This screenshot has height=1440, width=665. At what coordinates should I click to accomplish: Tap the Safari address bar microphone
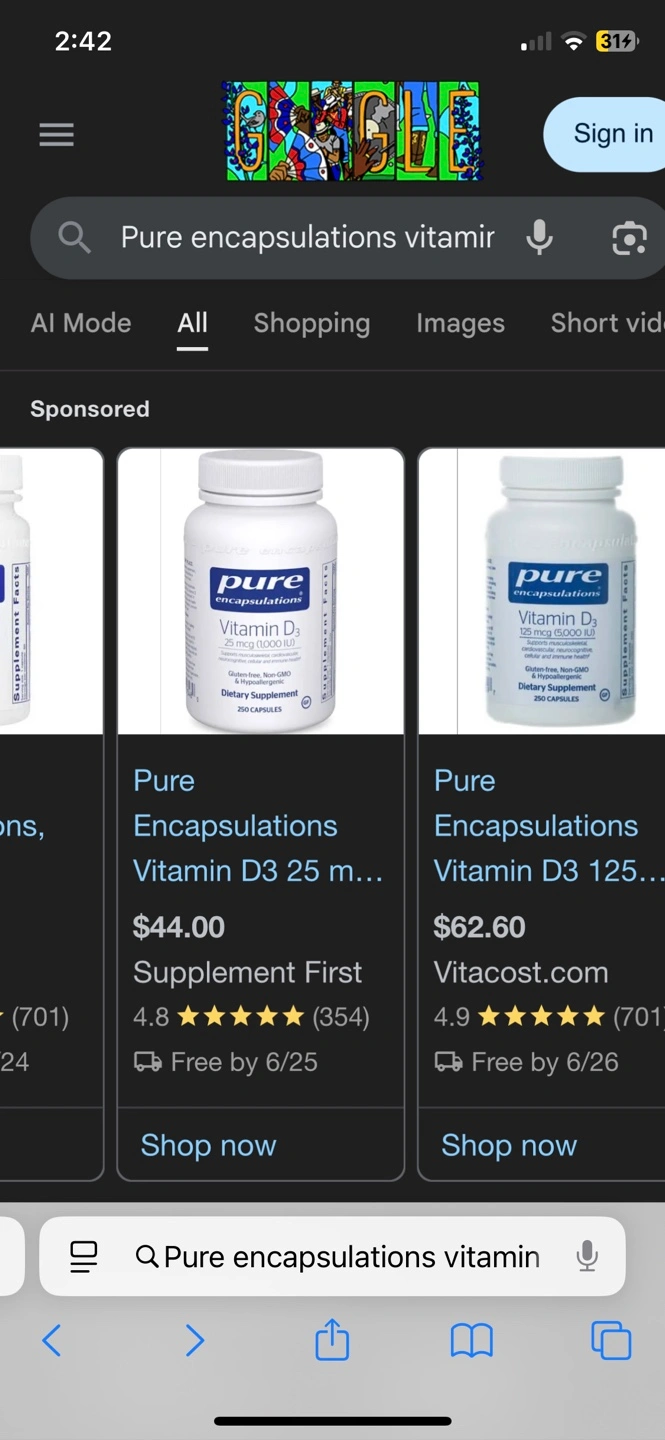pyautogui.click(x=587, y=1256)
